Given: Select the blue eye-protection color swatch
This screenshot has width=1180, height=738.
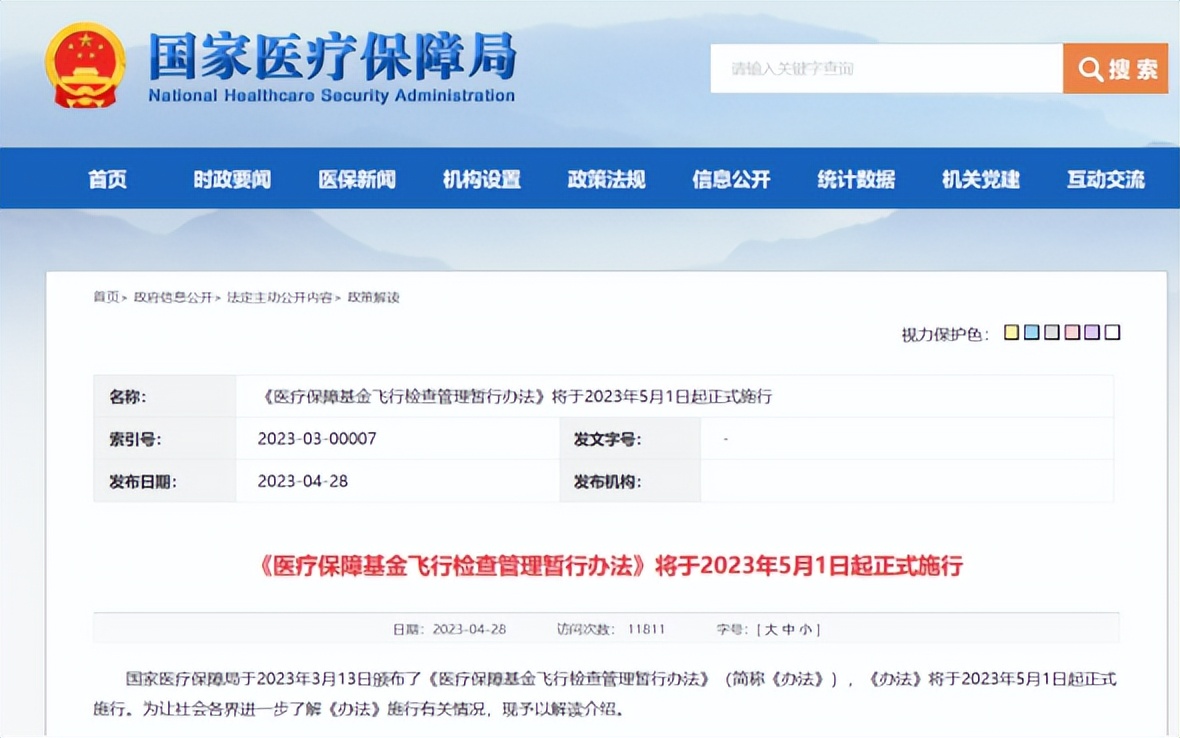Looking at the screenshot, I should (1031, 332).
